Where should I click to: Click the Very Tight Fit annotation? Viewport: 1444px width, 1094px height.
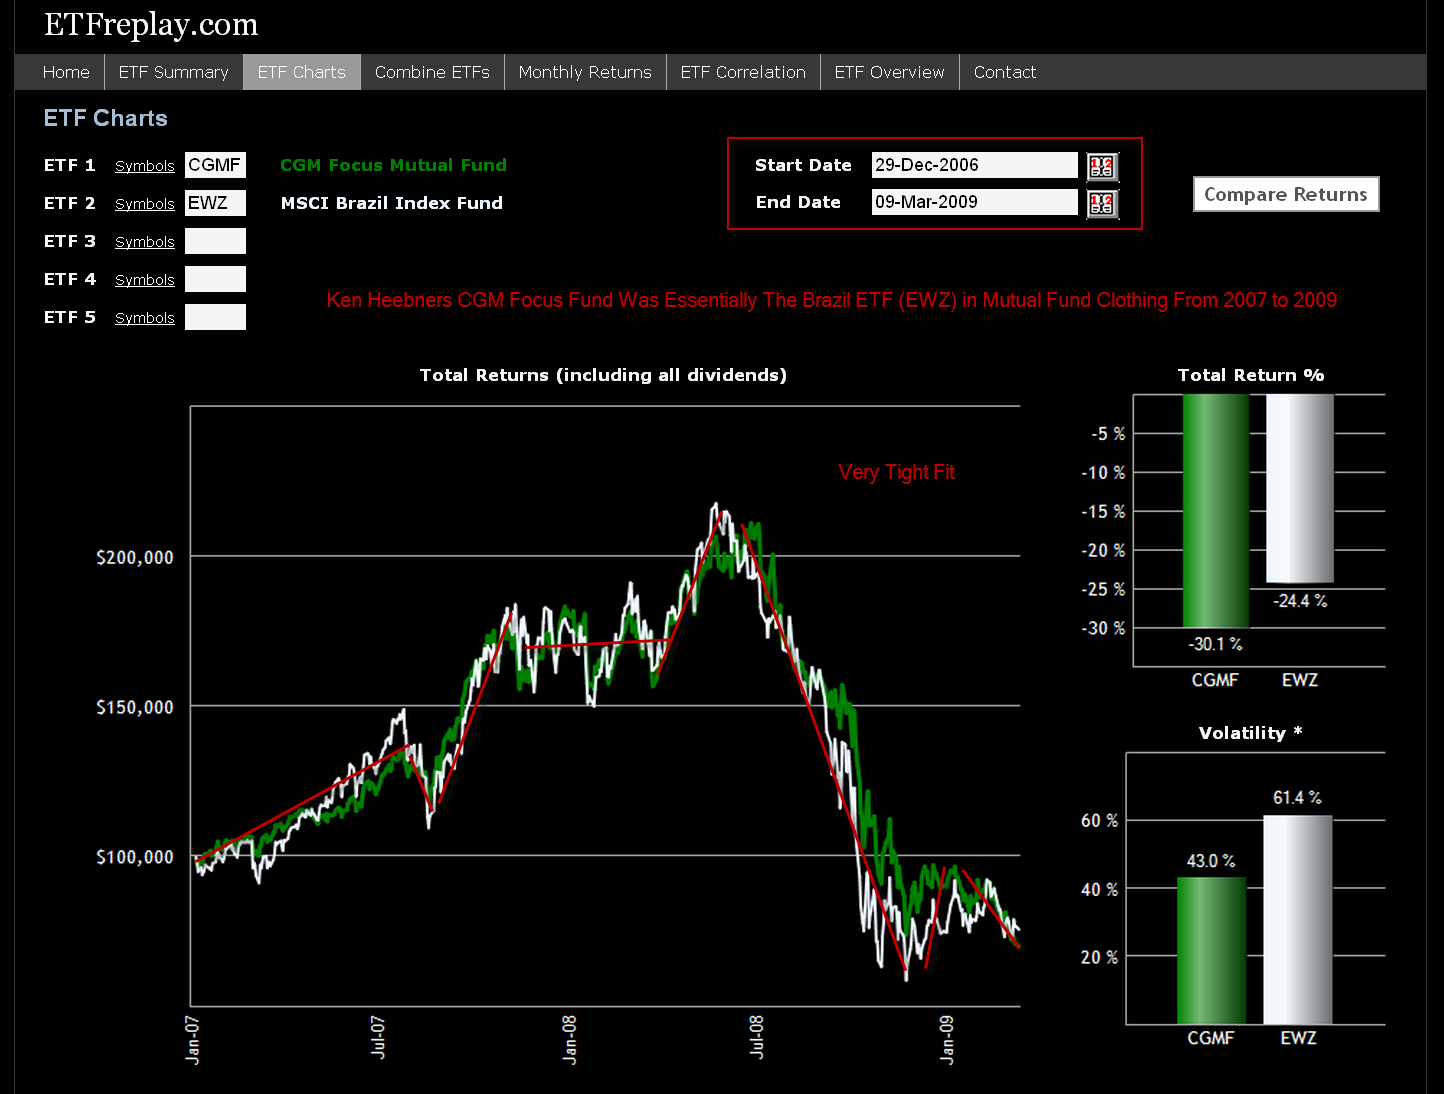tap(896, 472)
